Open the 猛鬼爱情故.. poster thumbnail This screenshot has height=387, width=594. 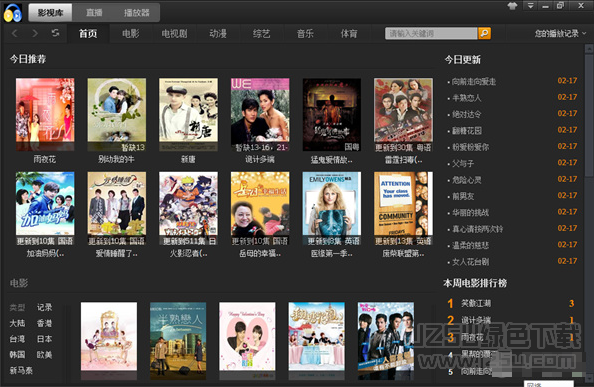tap(332, 114)
